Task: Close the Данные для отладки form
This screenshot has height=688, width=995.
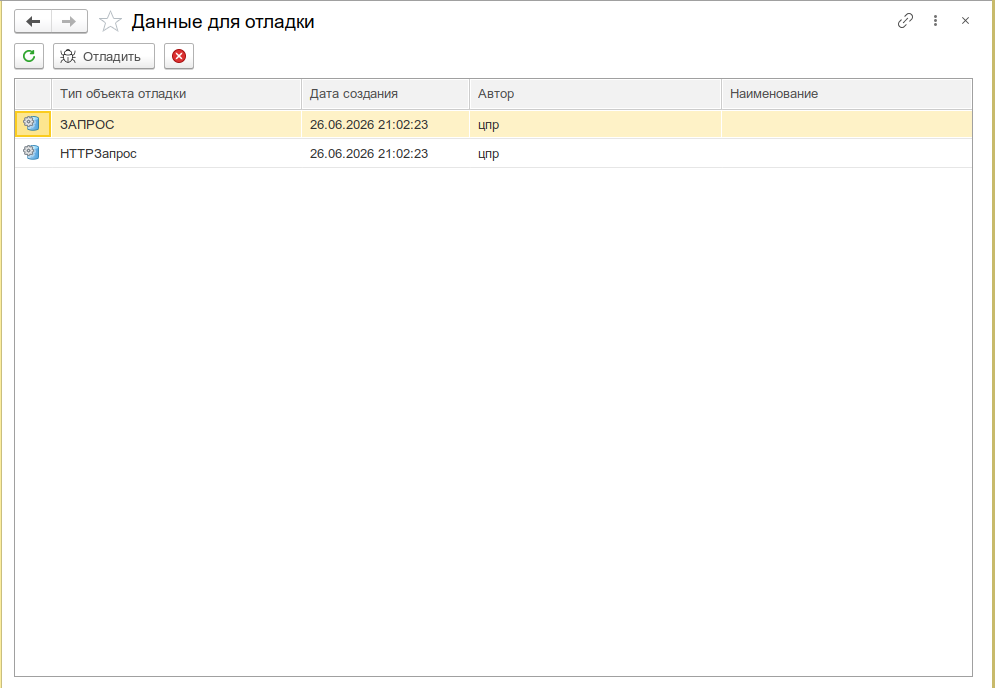Action: pyautogui.click(x=965, y=21)
